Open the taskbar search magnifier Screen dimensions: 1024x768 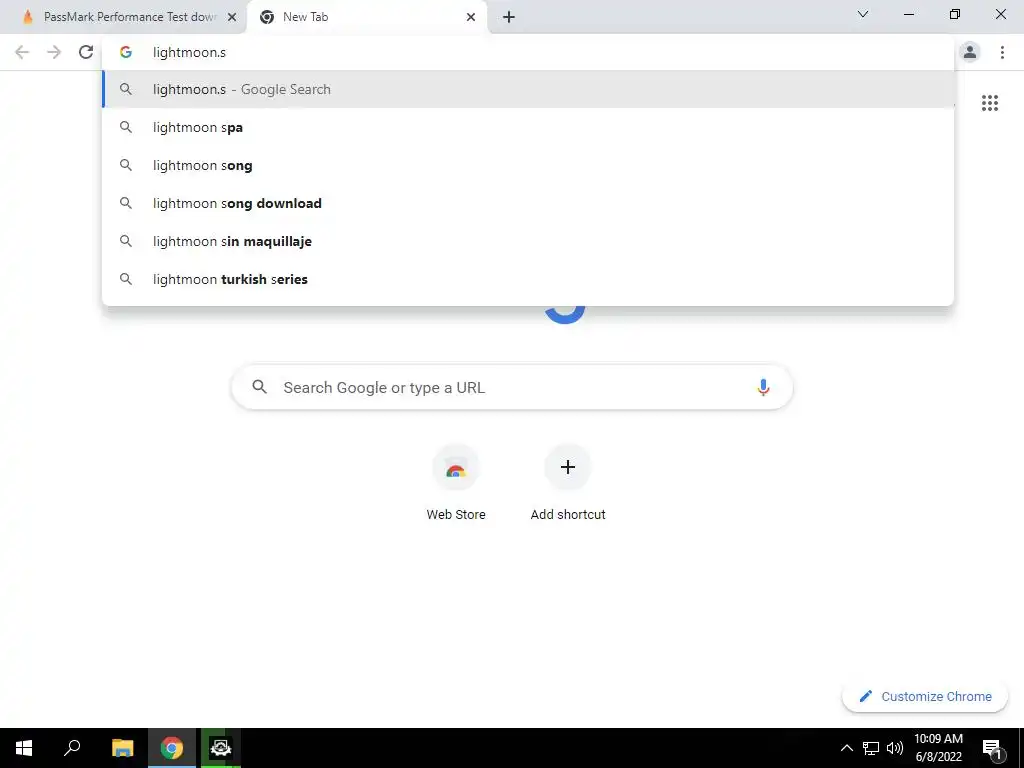pyautogui.click(x=72, y=748)
